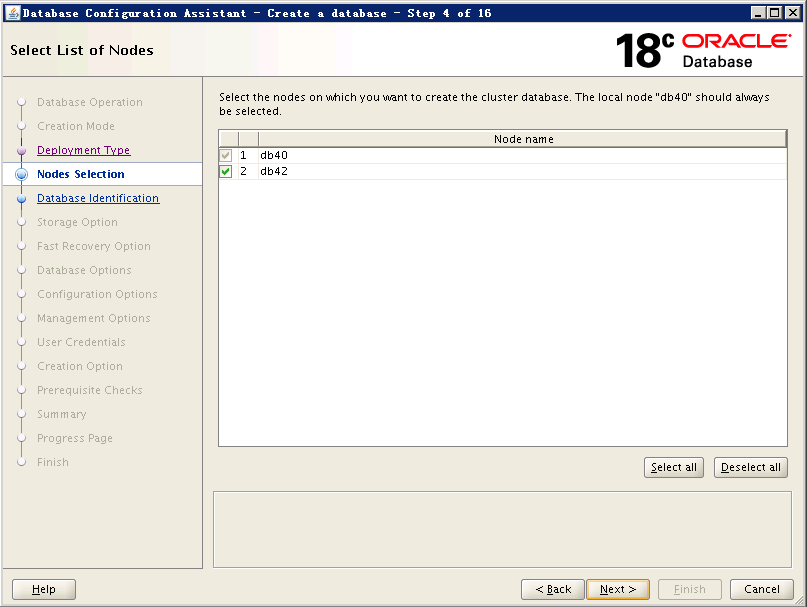Click row number 1 cell
The image size is (807, 607).
tap(248, 155)
